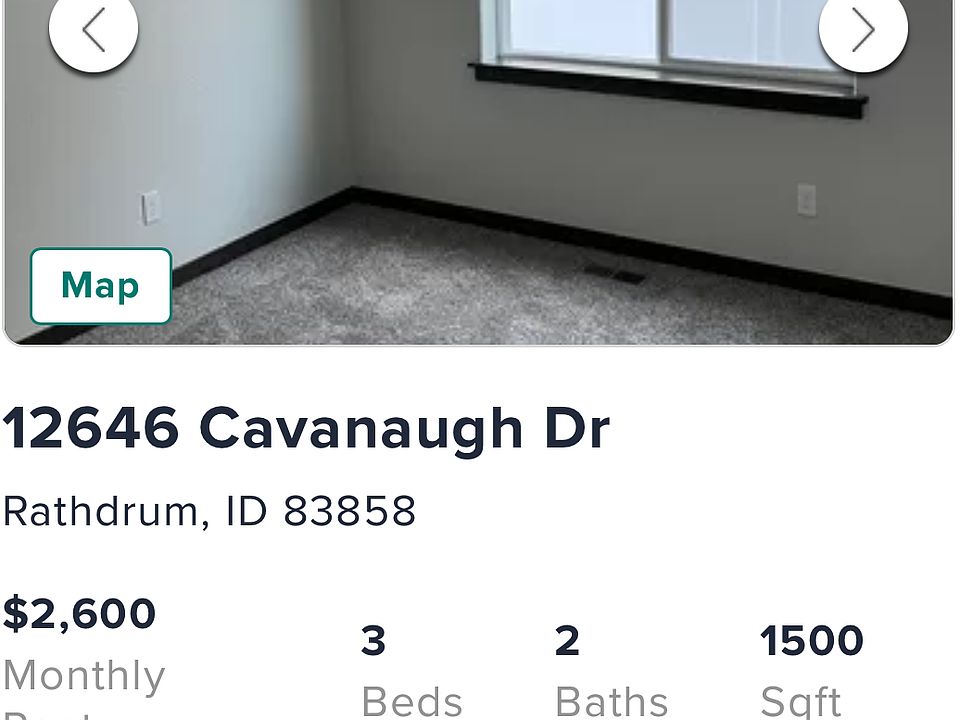Viewport: 960px width, 720px height.
Task: Click the 1500 square footage value
Action: click(812, 641)
